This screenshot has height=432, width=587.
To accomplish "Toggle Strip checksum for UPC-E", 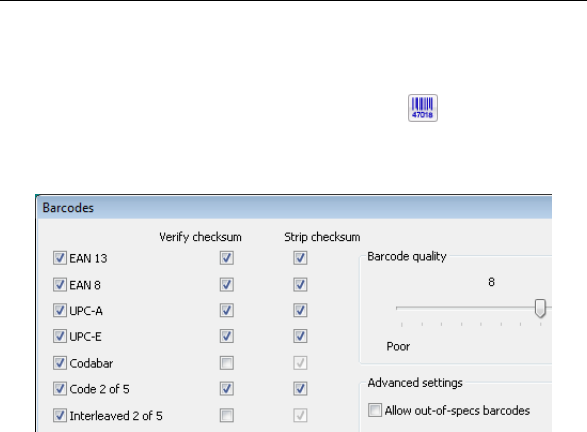I will pyautogui.click(x=300, y=336).
